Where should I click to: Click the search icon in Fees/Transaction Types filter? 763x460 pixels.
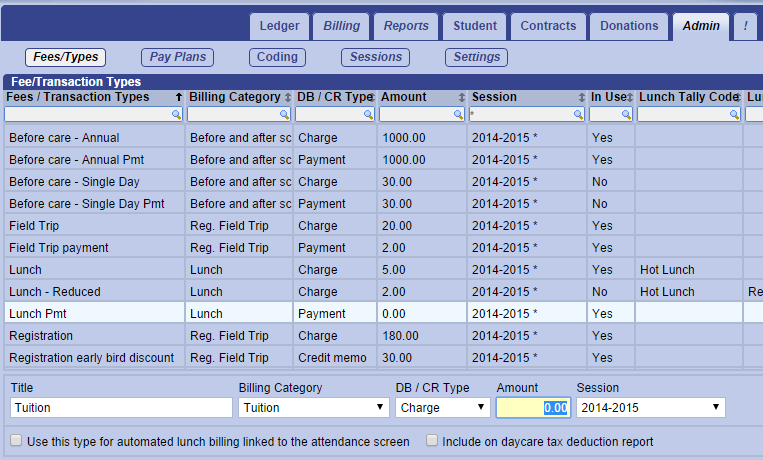(x=177, y=115)
